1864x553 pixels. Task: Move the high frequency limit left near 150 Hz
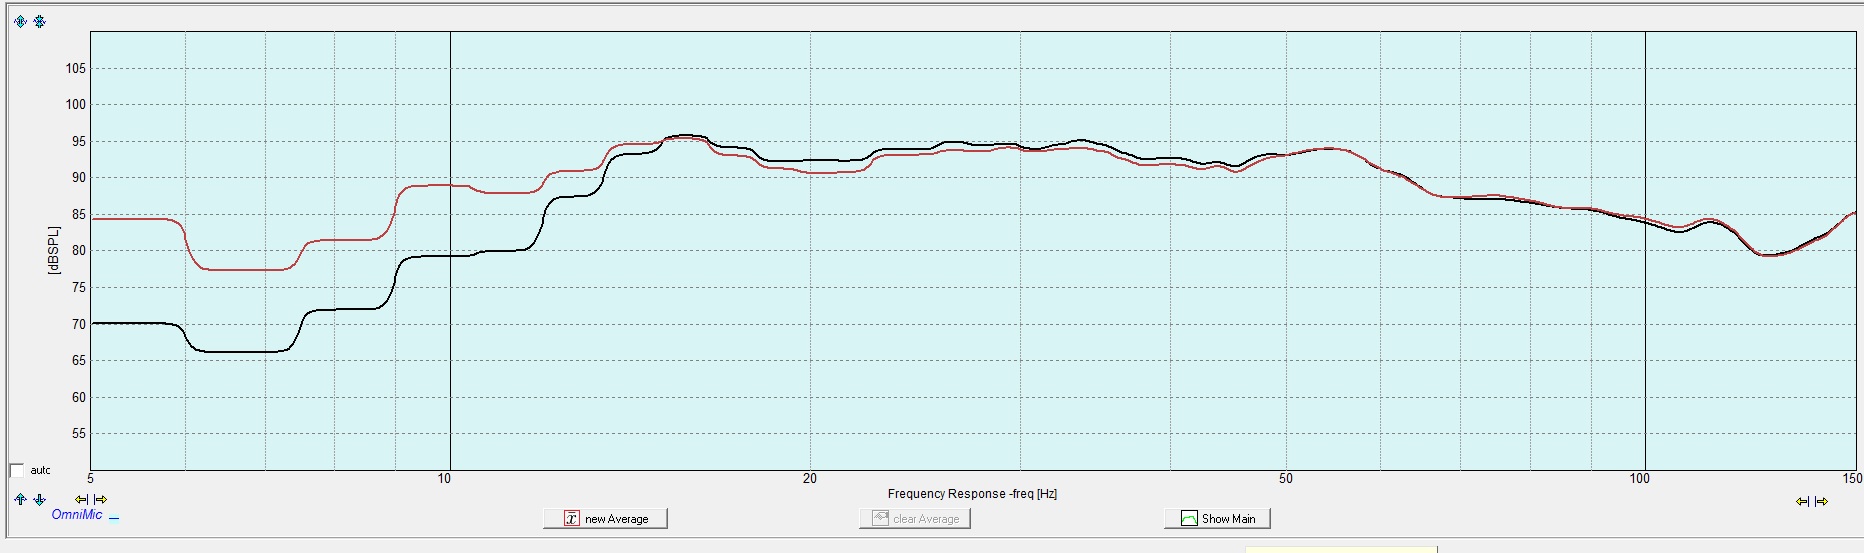tap(1802, 501)
